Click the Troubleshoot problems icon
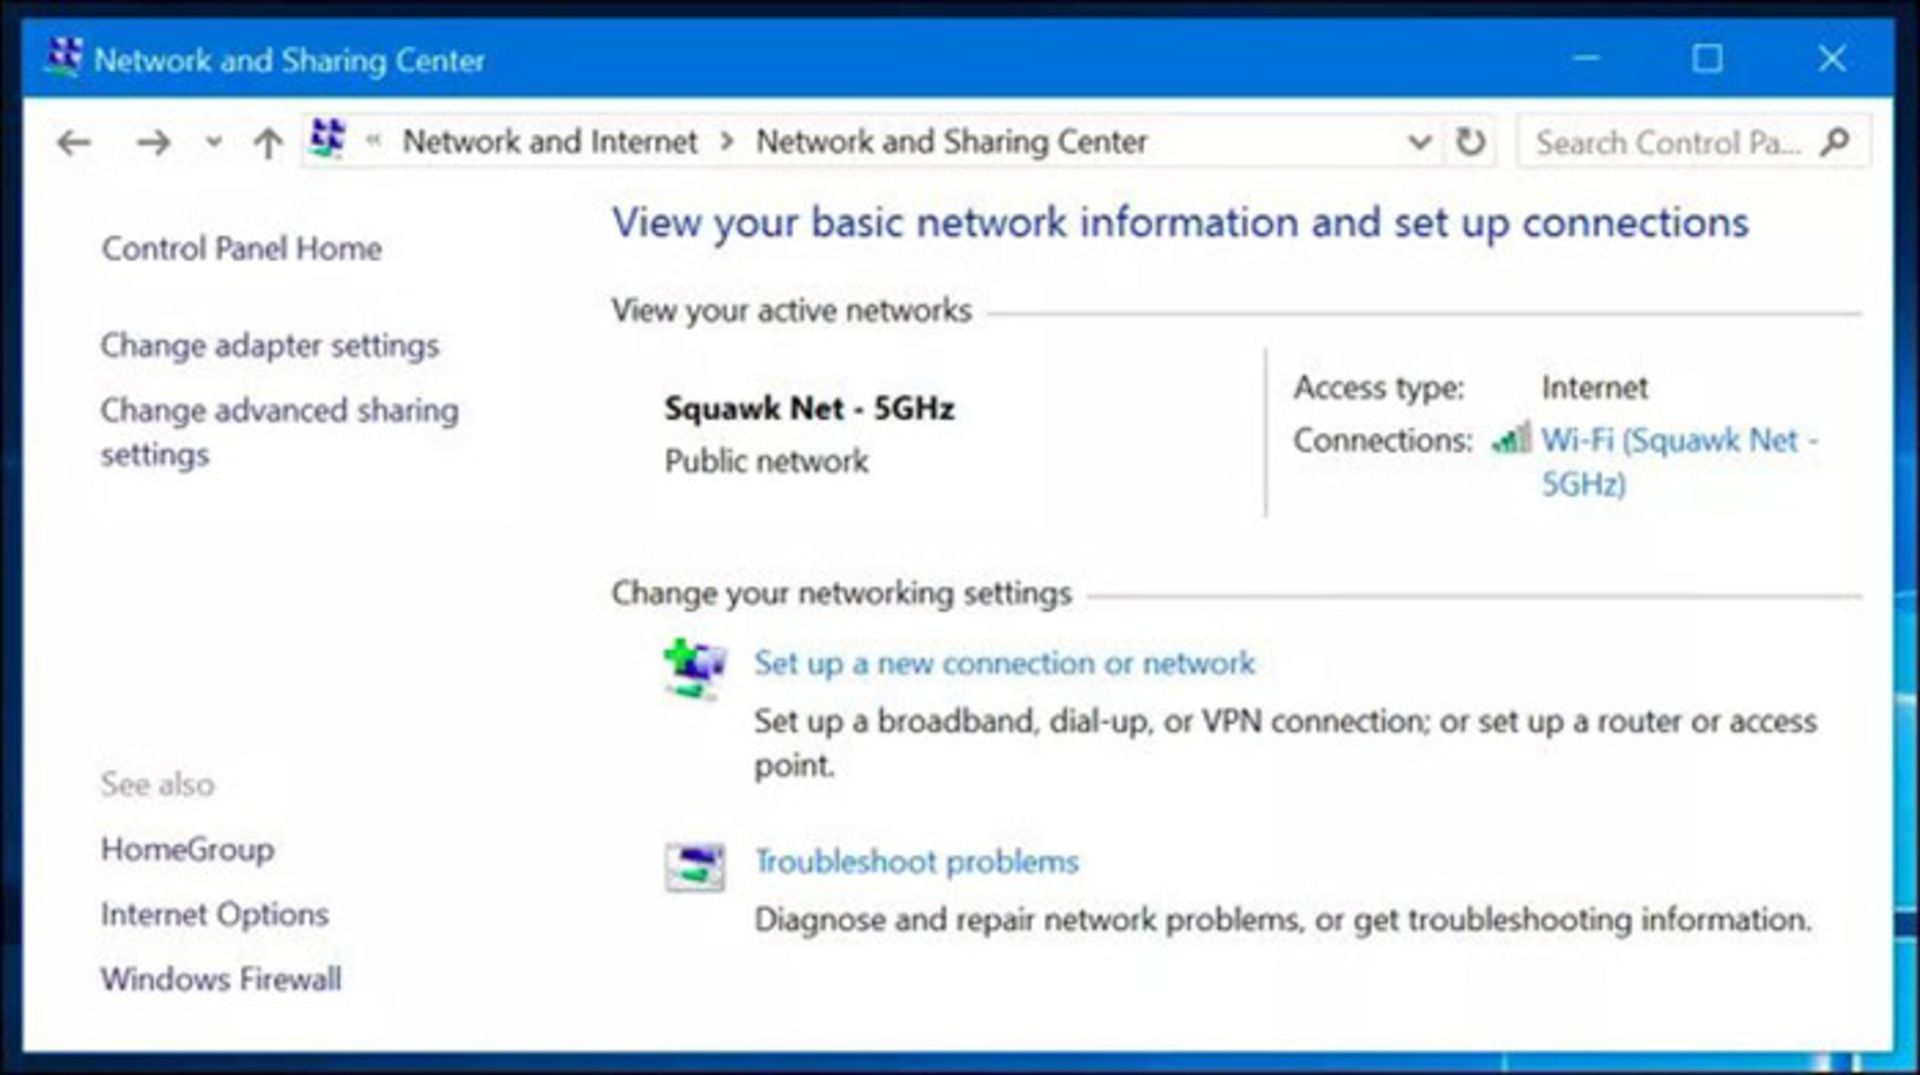Viewport: 1920px width, 1075px height. [x=695, y=866]
